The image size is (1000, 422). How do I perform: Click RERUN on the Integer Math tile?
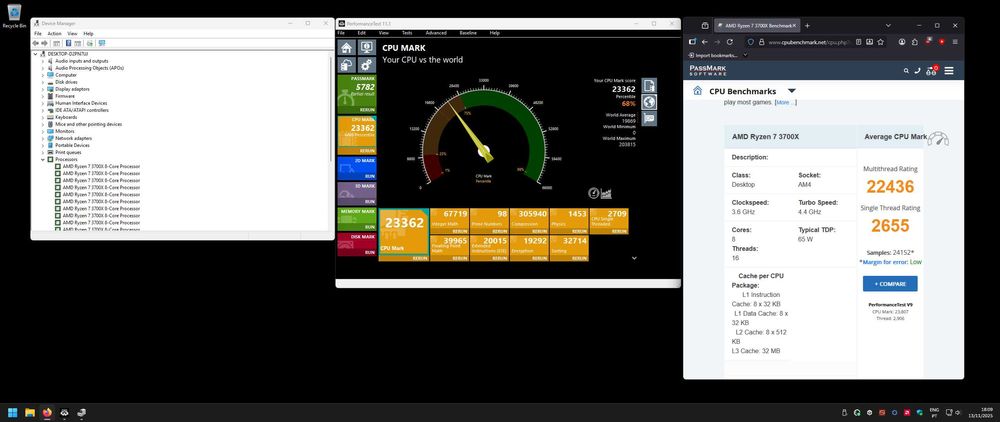point(459,231)
